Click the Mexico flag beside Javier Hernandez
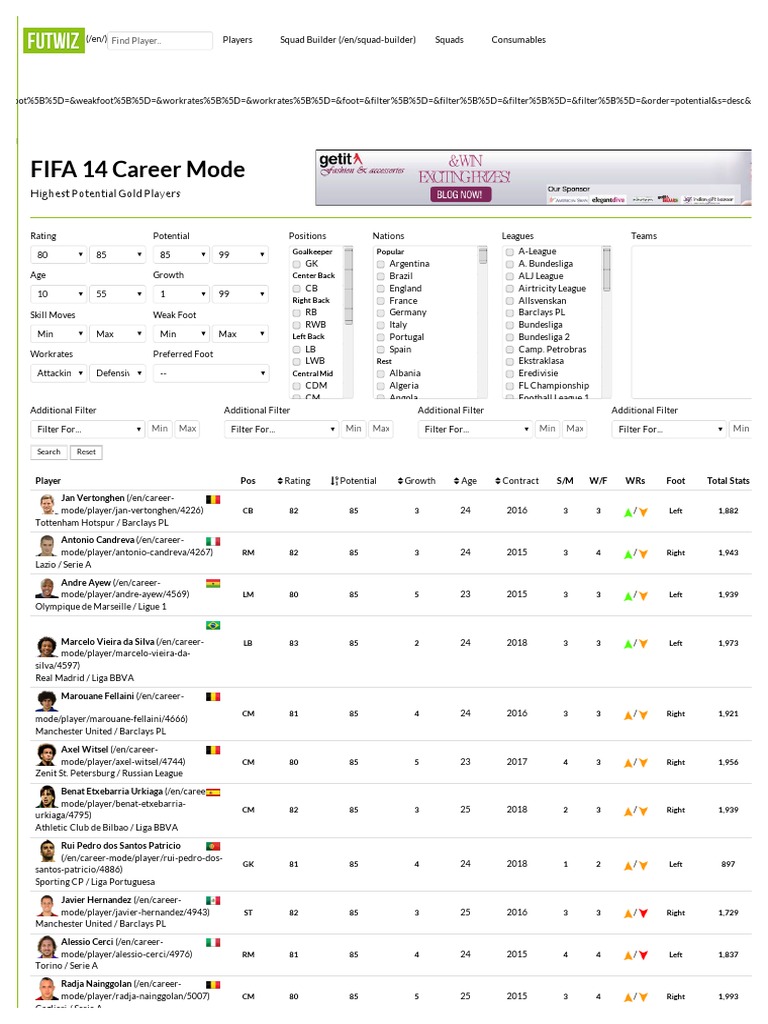768x1024 pixels. [213, 900]
